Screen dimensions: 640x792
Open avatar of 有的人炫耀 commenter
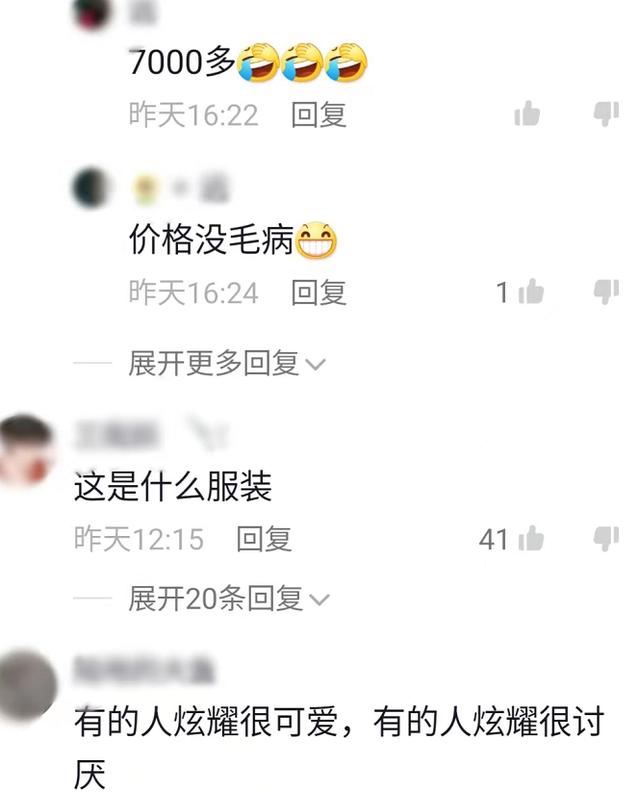pos(28,685)
